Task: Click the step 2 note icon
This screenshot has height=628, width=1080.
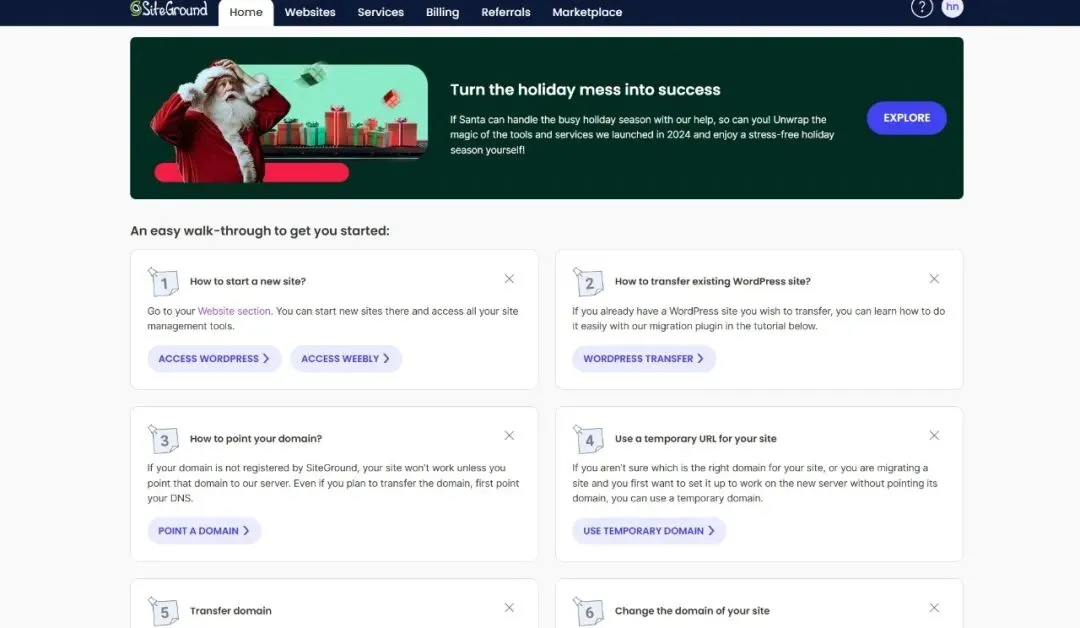Action: point(588,282)
